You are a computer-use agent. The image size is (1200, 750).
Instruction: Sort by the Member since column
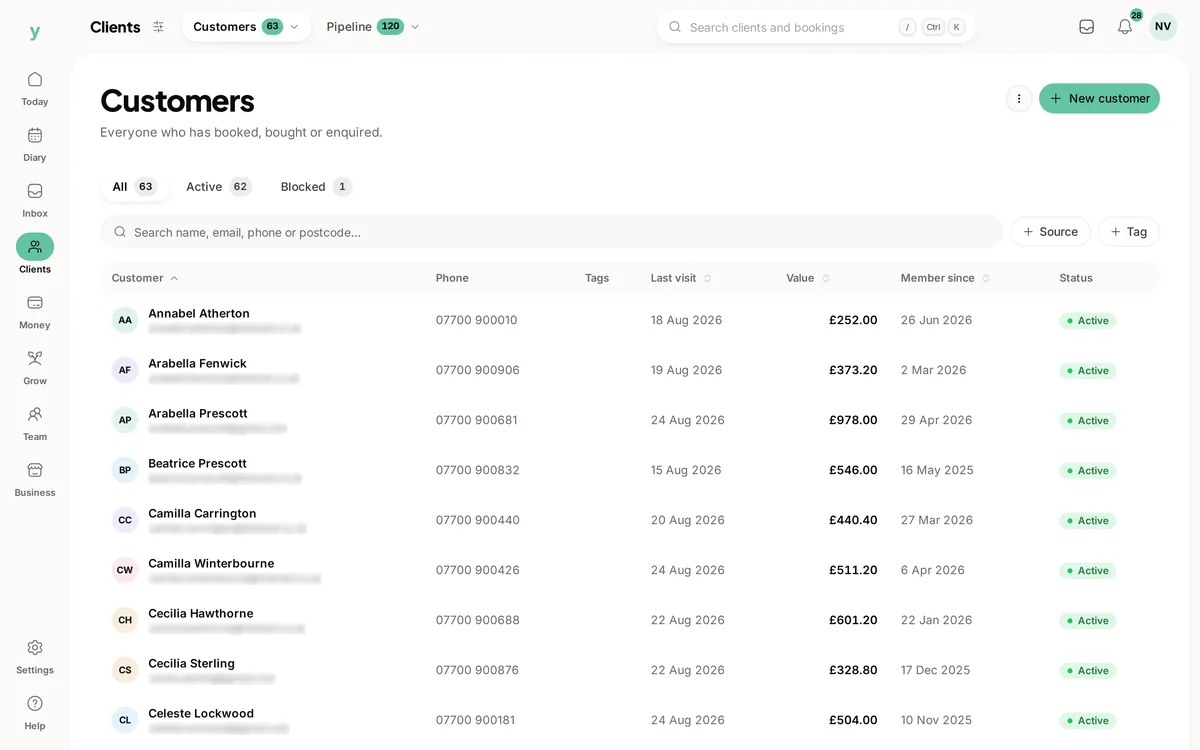[945, 278]
